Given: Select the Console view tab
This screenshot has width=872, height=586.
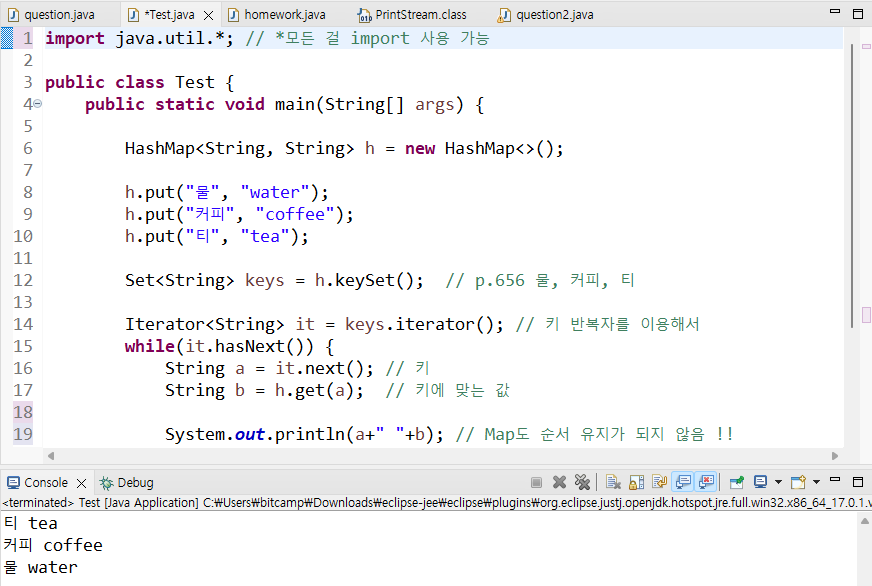Looking at the screenshot, I should point(46,483).
